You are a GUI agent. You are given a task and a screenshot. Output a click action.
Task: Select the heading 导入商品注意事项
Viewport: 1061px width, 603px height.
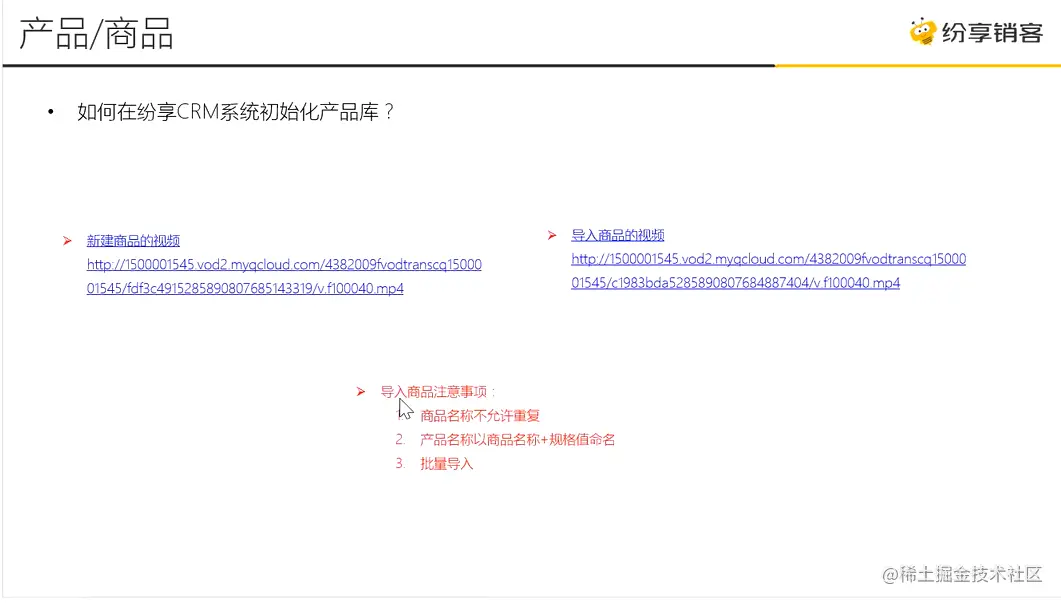tap(438, 391)
